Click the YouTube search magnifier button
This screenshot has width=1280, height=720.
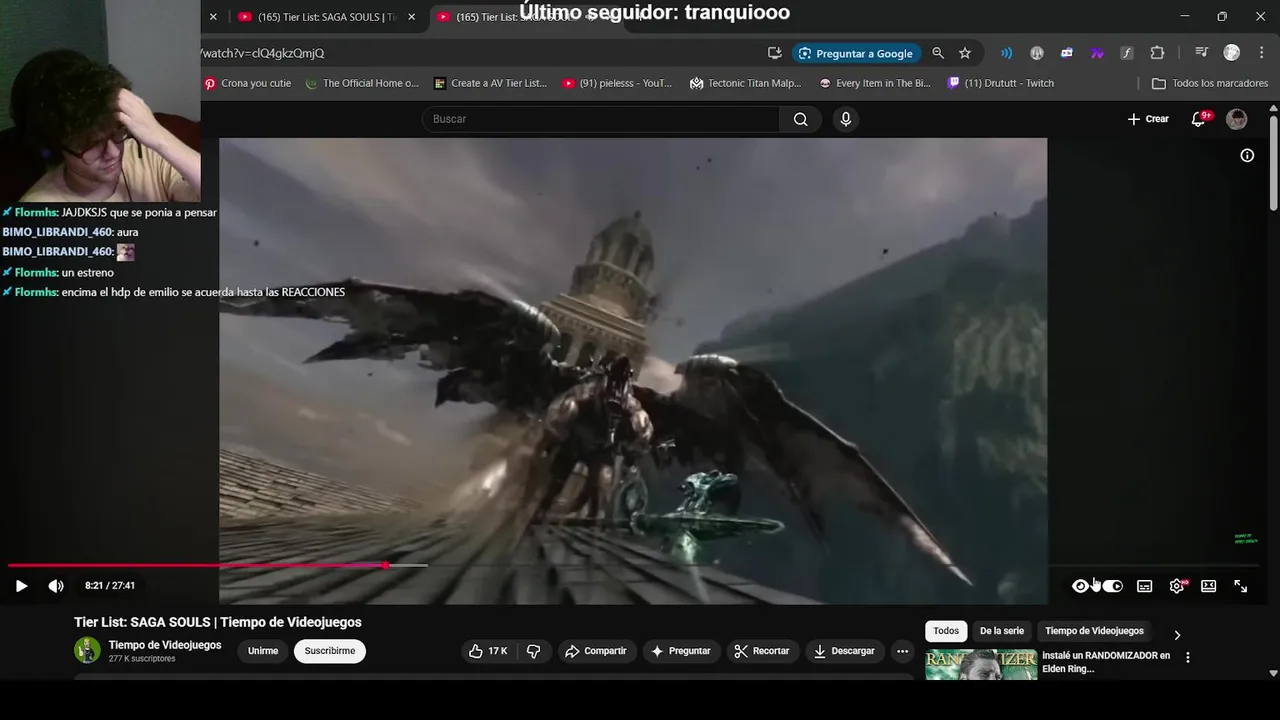(801, 119)
